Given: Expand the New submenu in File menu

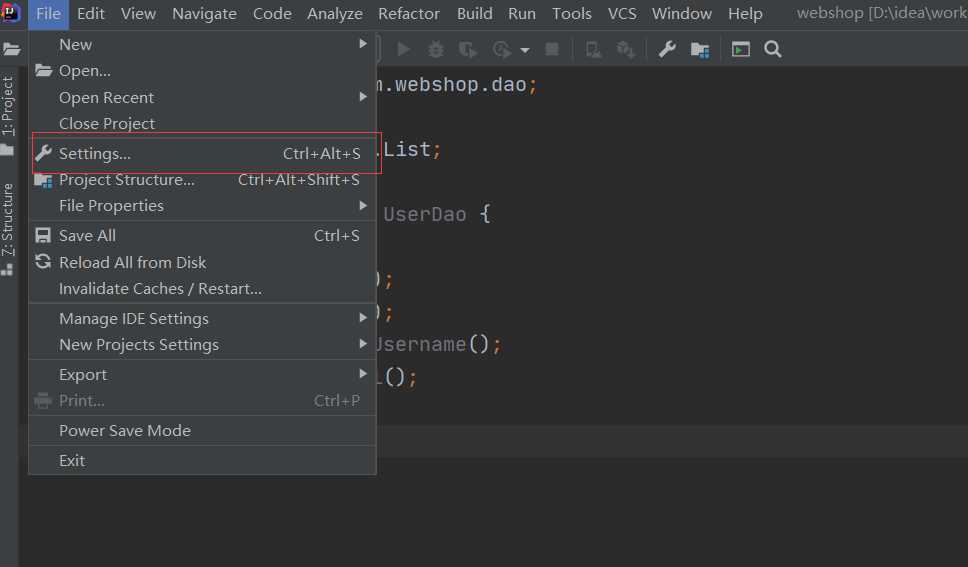Looking at the screenshot, I should point(202,44).
